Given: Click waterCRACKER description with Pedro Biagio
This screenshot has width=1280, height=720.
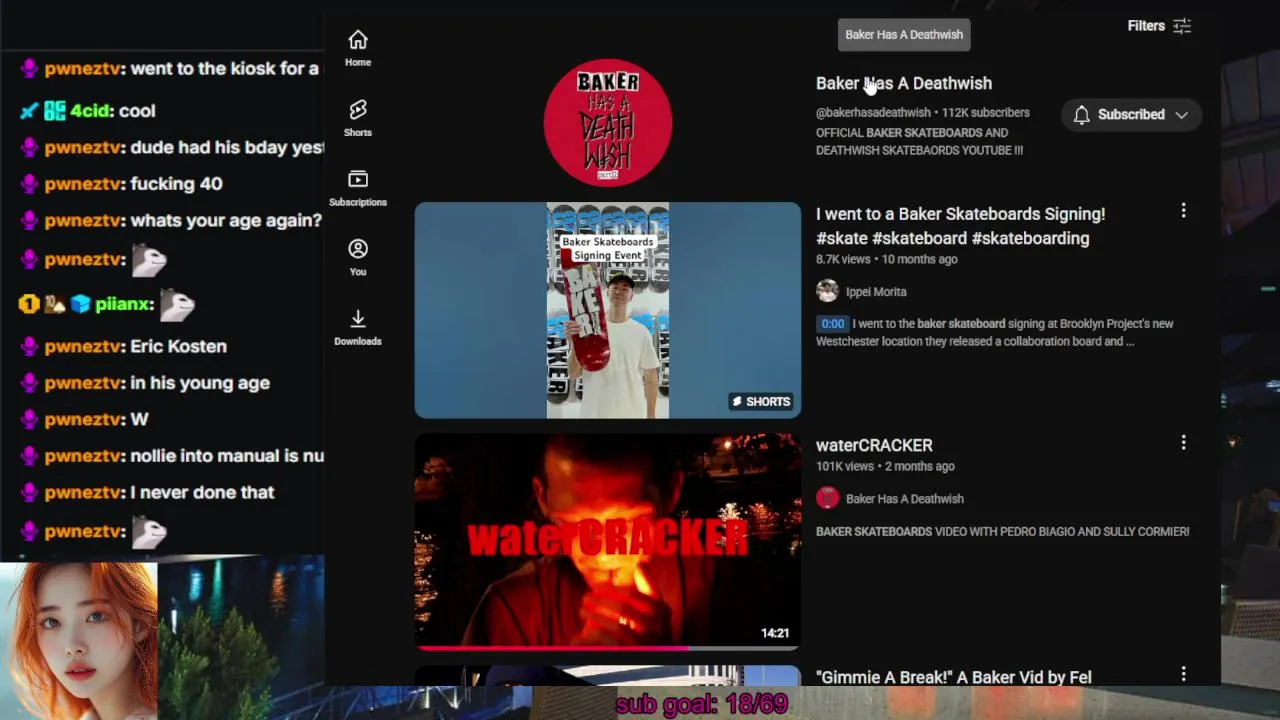Looking at the screenshot, I should click(x=1002, y=532).
